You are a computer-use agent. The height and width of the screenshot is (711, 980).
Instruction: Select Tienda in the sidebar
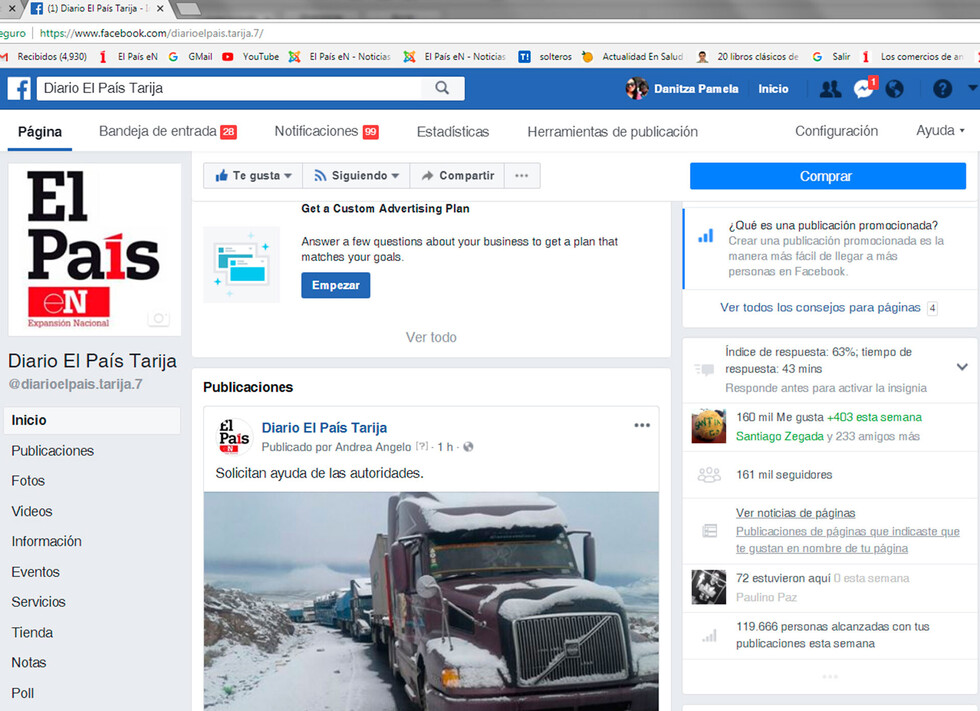coord(32,633)
